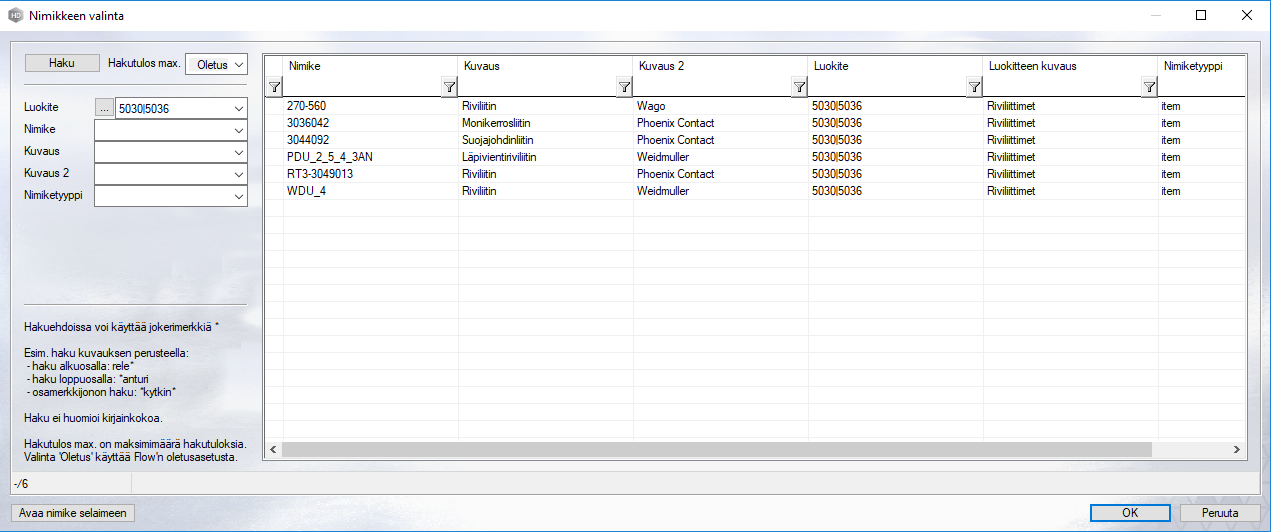This screenshot has width=1271, height=532.
Task: Click the Haku search button
Action: pyautogui.click(x=62, y=63)
